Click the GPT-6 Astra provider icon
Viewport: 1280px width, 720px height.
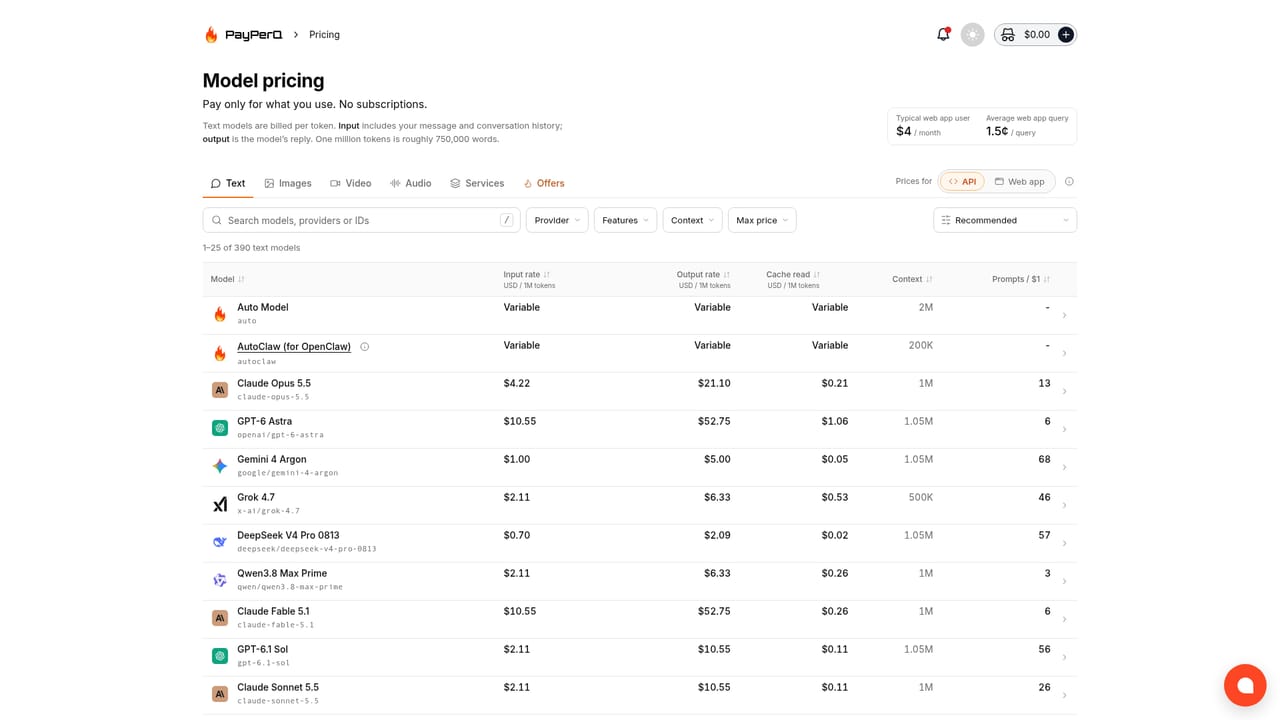coord(220,428)
